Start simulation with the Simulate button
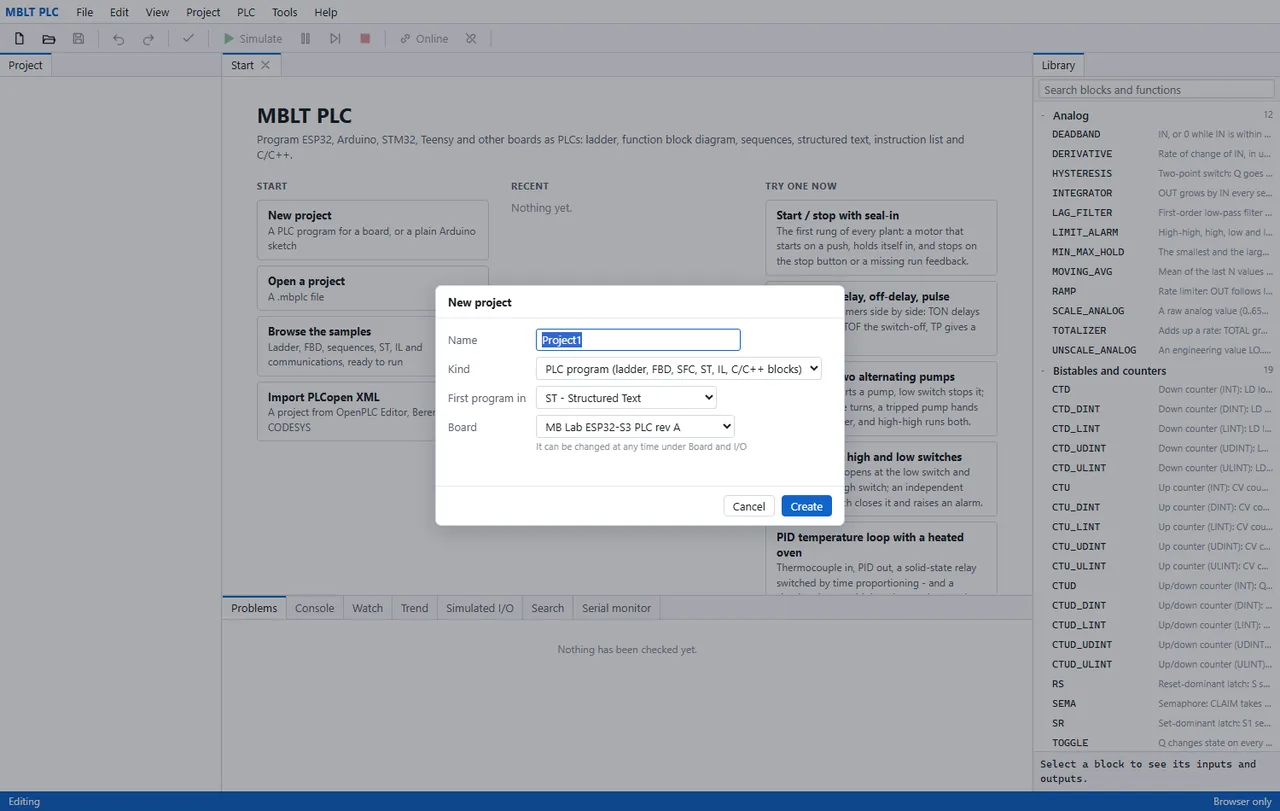Image resolution: width=1280 pixels, height=811 pixels. (x=253, y=39)
